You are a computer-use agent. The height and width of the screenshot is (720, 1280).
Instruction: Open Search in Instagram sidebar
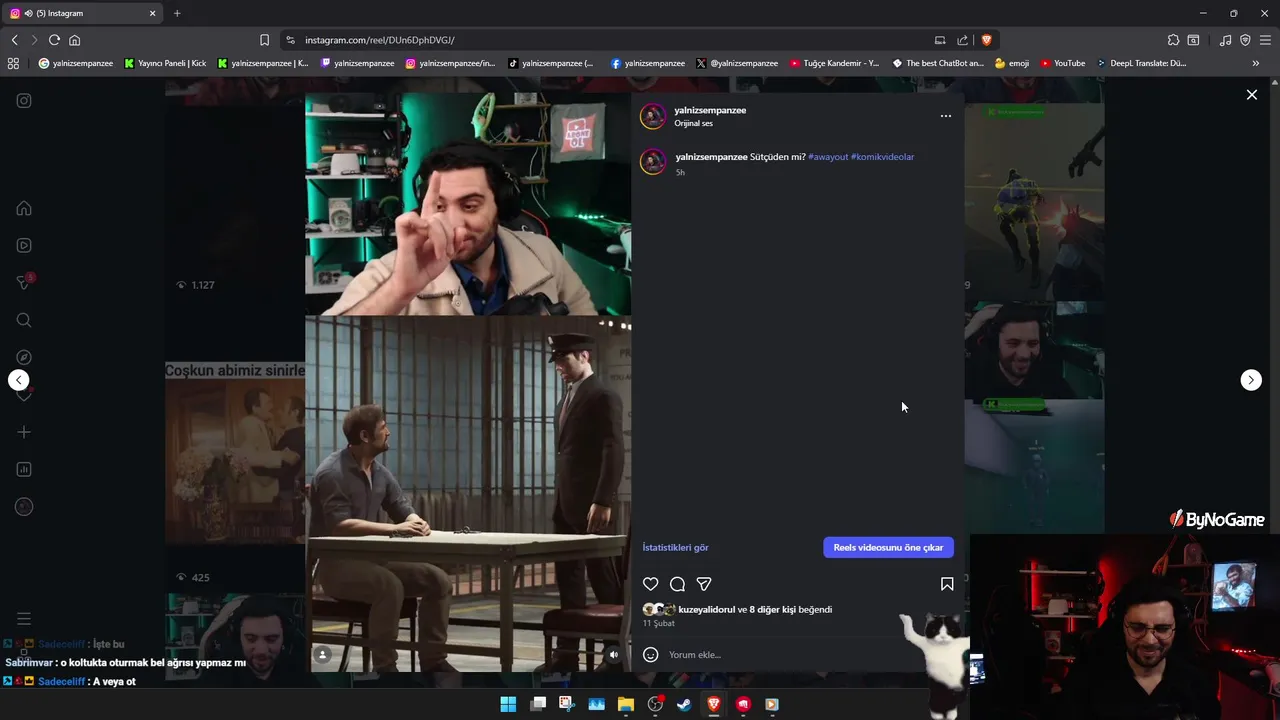click(x=24, y=320)
